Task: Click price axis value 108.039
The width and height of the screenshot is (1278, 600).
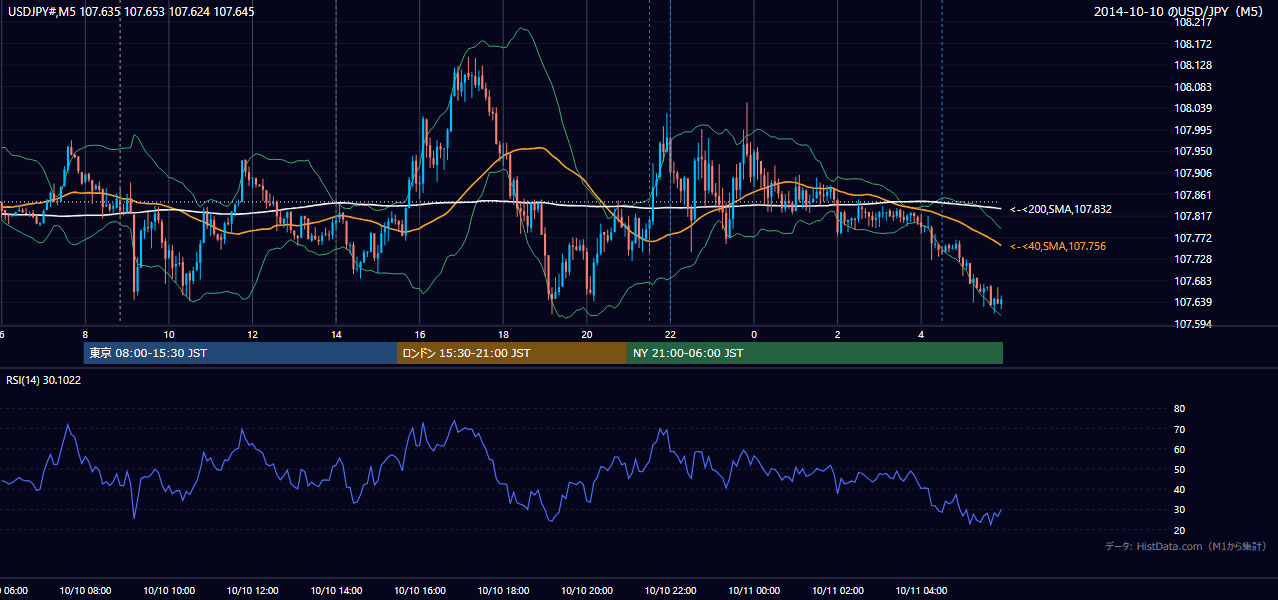Action: pos(1193,108)
